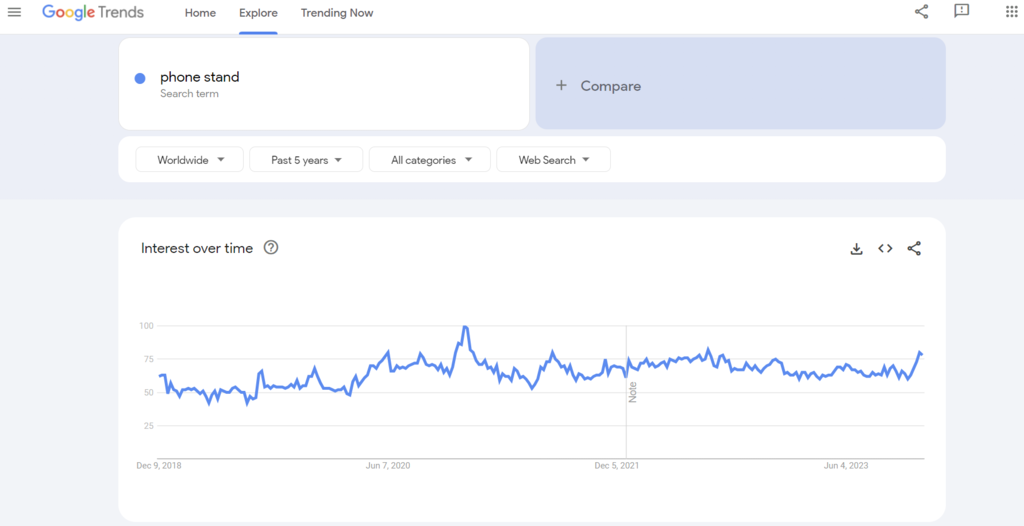
Task: Click the share icon in top header
Action: [x=921, y=12]
